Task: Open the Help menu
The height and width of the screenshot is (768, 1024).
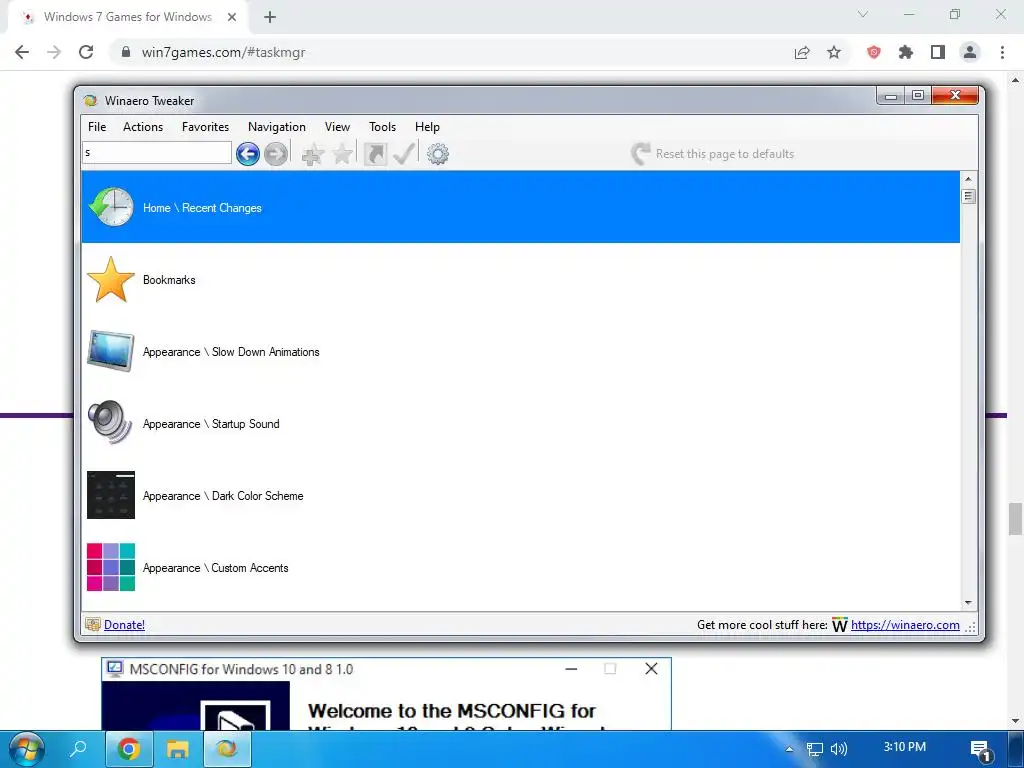Action: point(428,127)
